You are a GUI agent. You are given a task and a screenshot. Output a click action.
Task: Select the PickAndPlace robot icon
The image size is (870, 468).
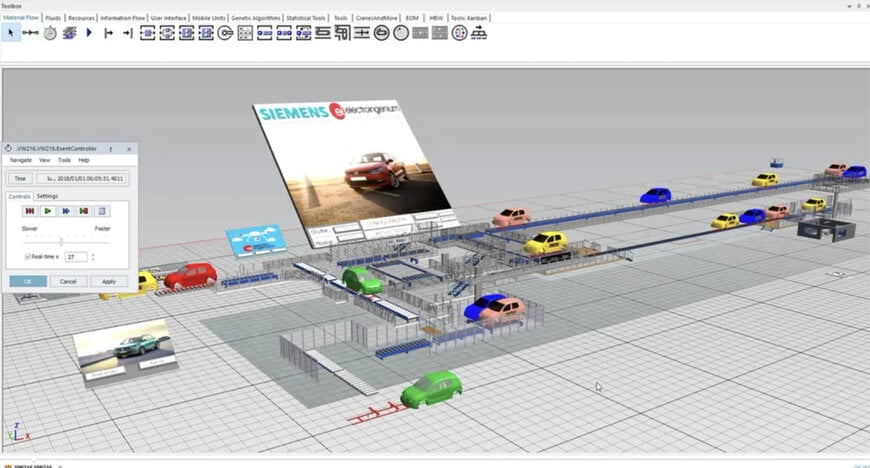(x=225, y=33)
